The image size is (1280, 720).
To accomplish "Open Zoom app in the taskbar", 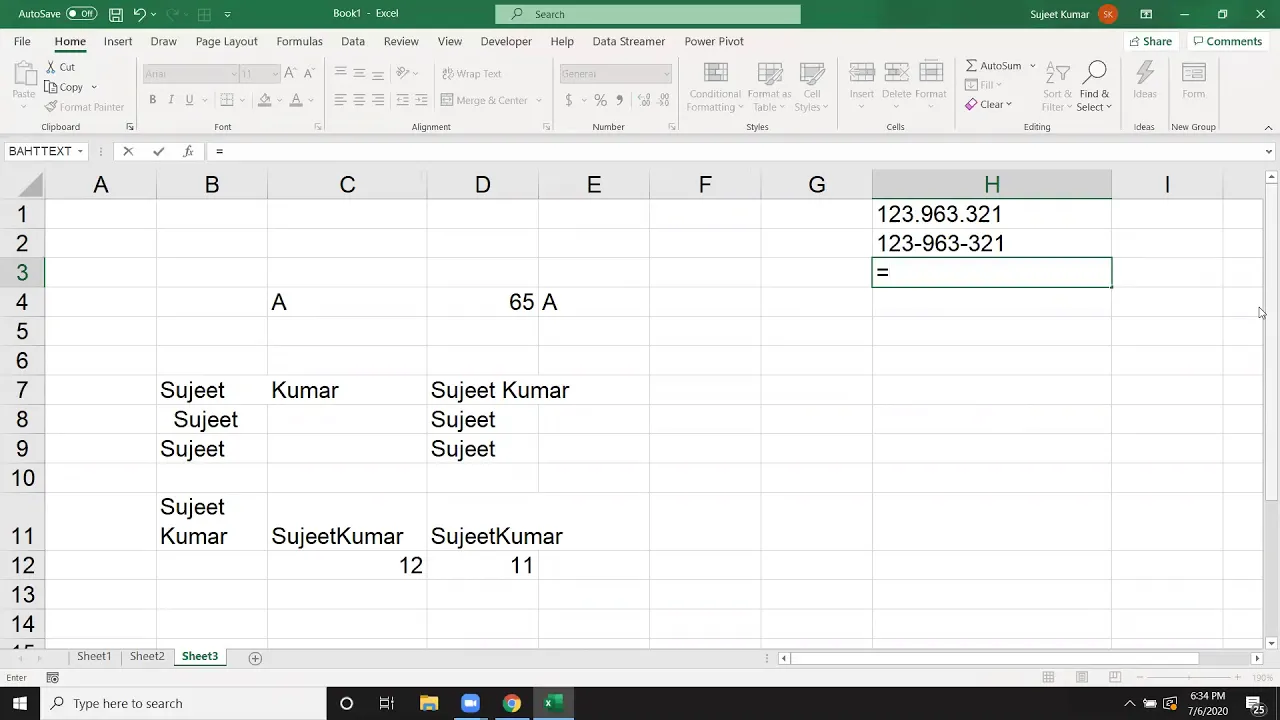I will 470,703.
